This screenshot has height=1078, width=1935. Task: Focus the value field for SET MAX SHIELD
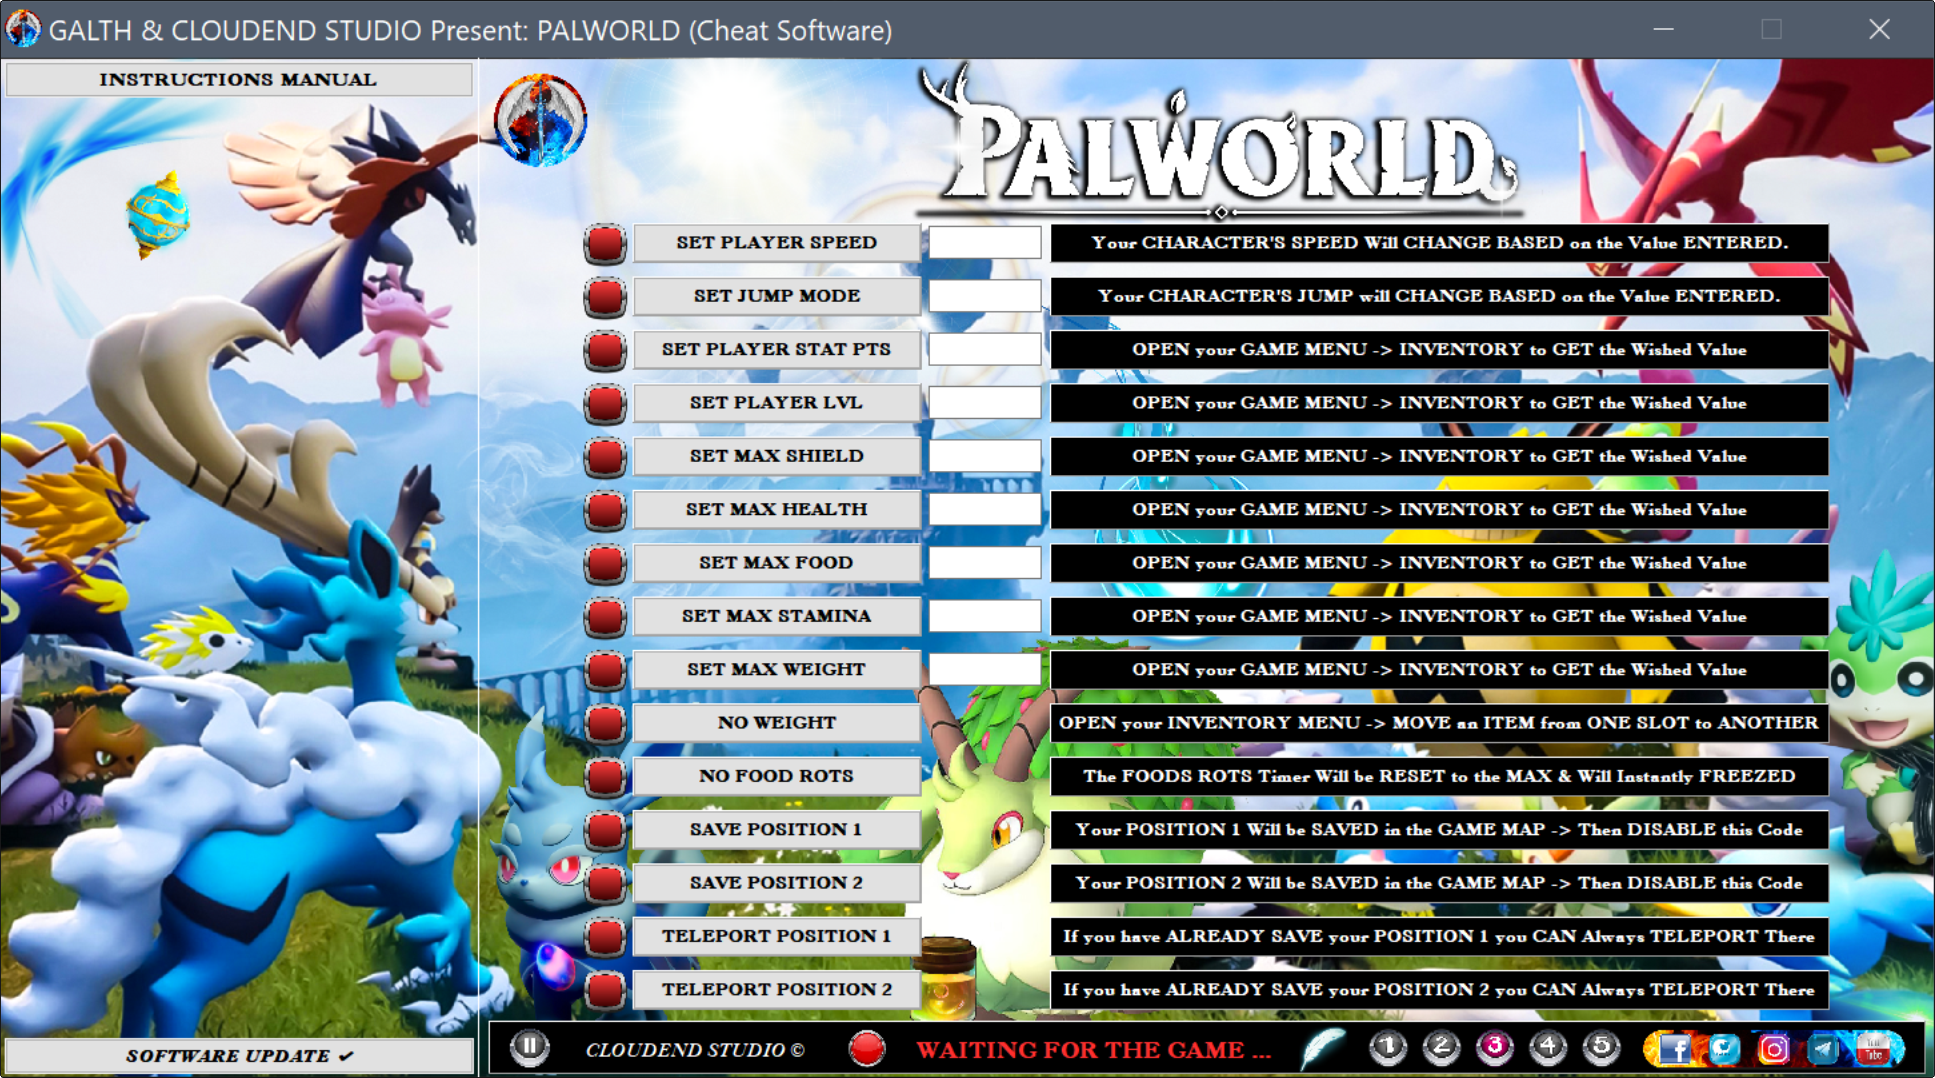[985, 456]
